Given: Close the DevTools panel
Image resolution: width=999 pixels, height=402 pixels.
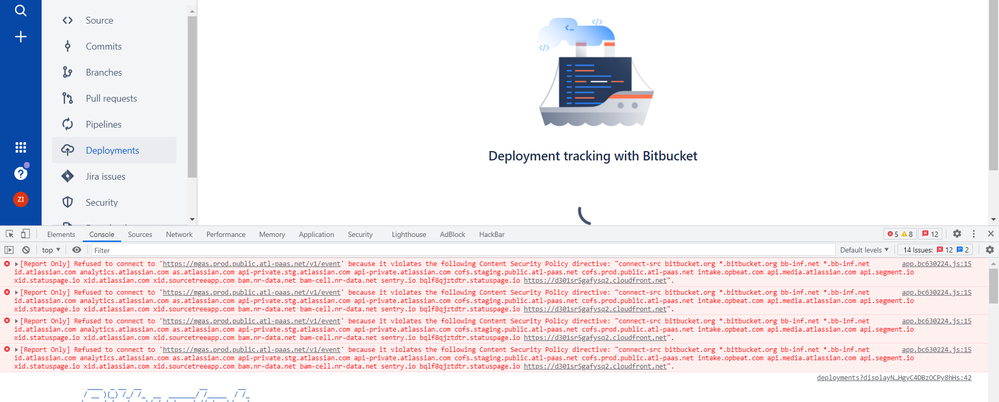Looking at the screenshot, I should pos(991,234).
